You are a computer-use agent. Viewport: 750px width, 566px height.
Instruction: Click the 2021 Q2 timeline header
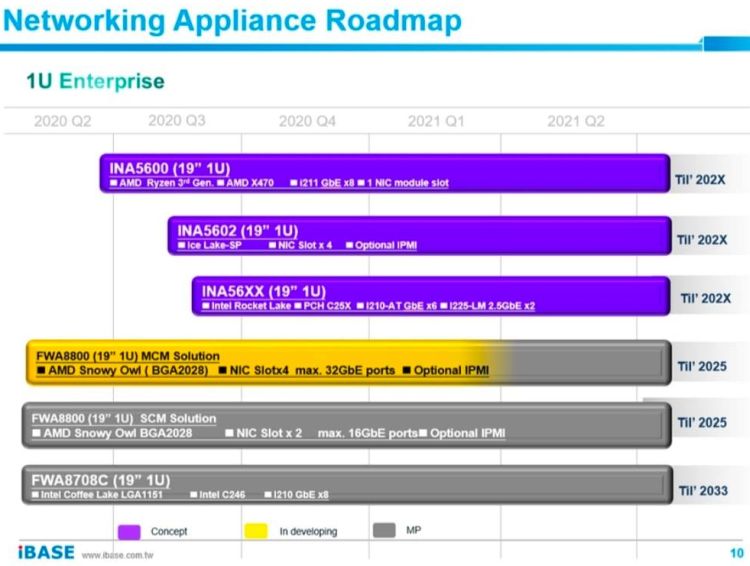[576, 121]
